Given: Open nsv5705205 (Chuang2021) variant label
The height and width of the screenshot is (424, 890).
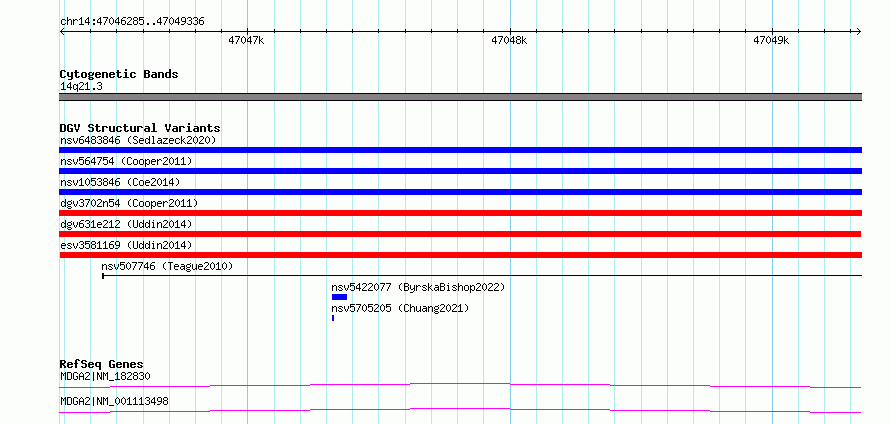Looking at the screenshot, I should (x=401, y=308).
